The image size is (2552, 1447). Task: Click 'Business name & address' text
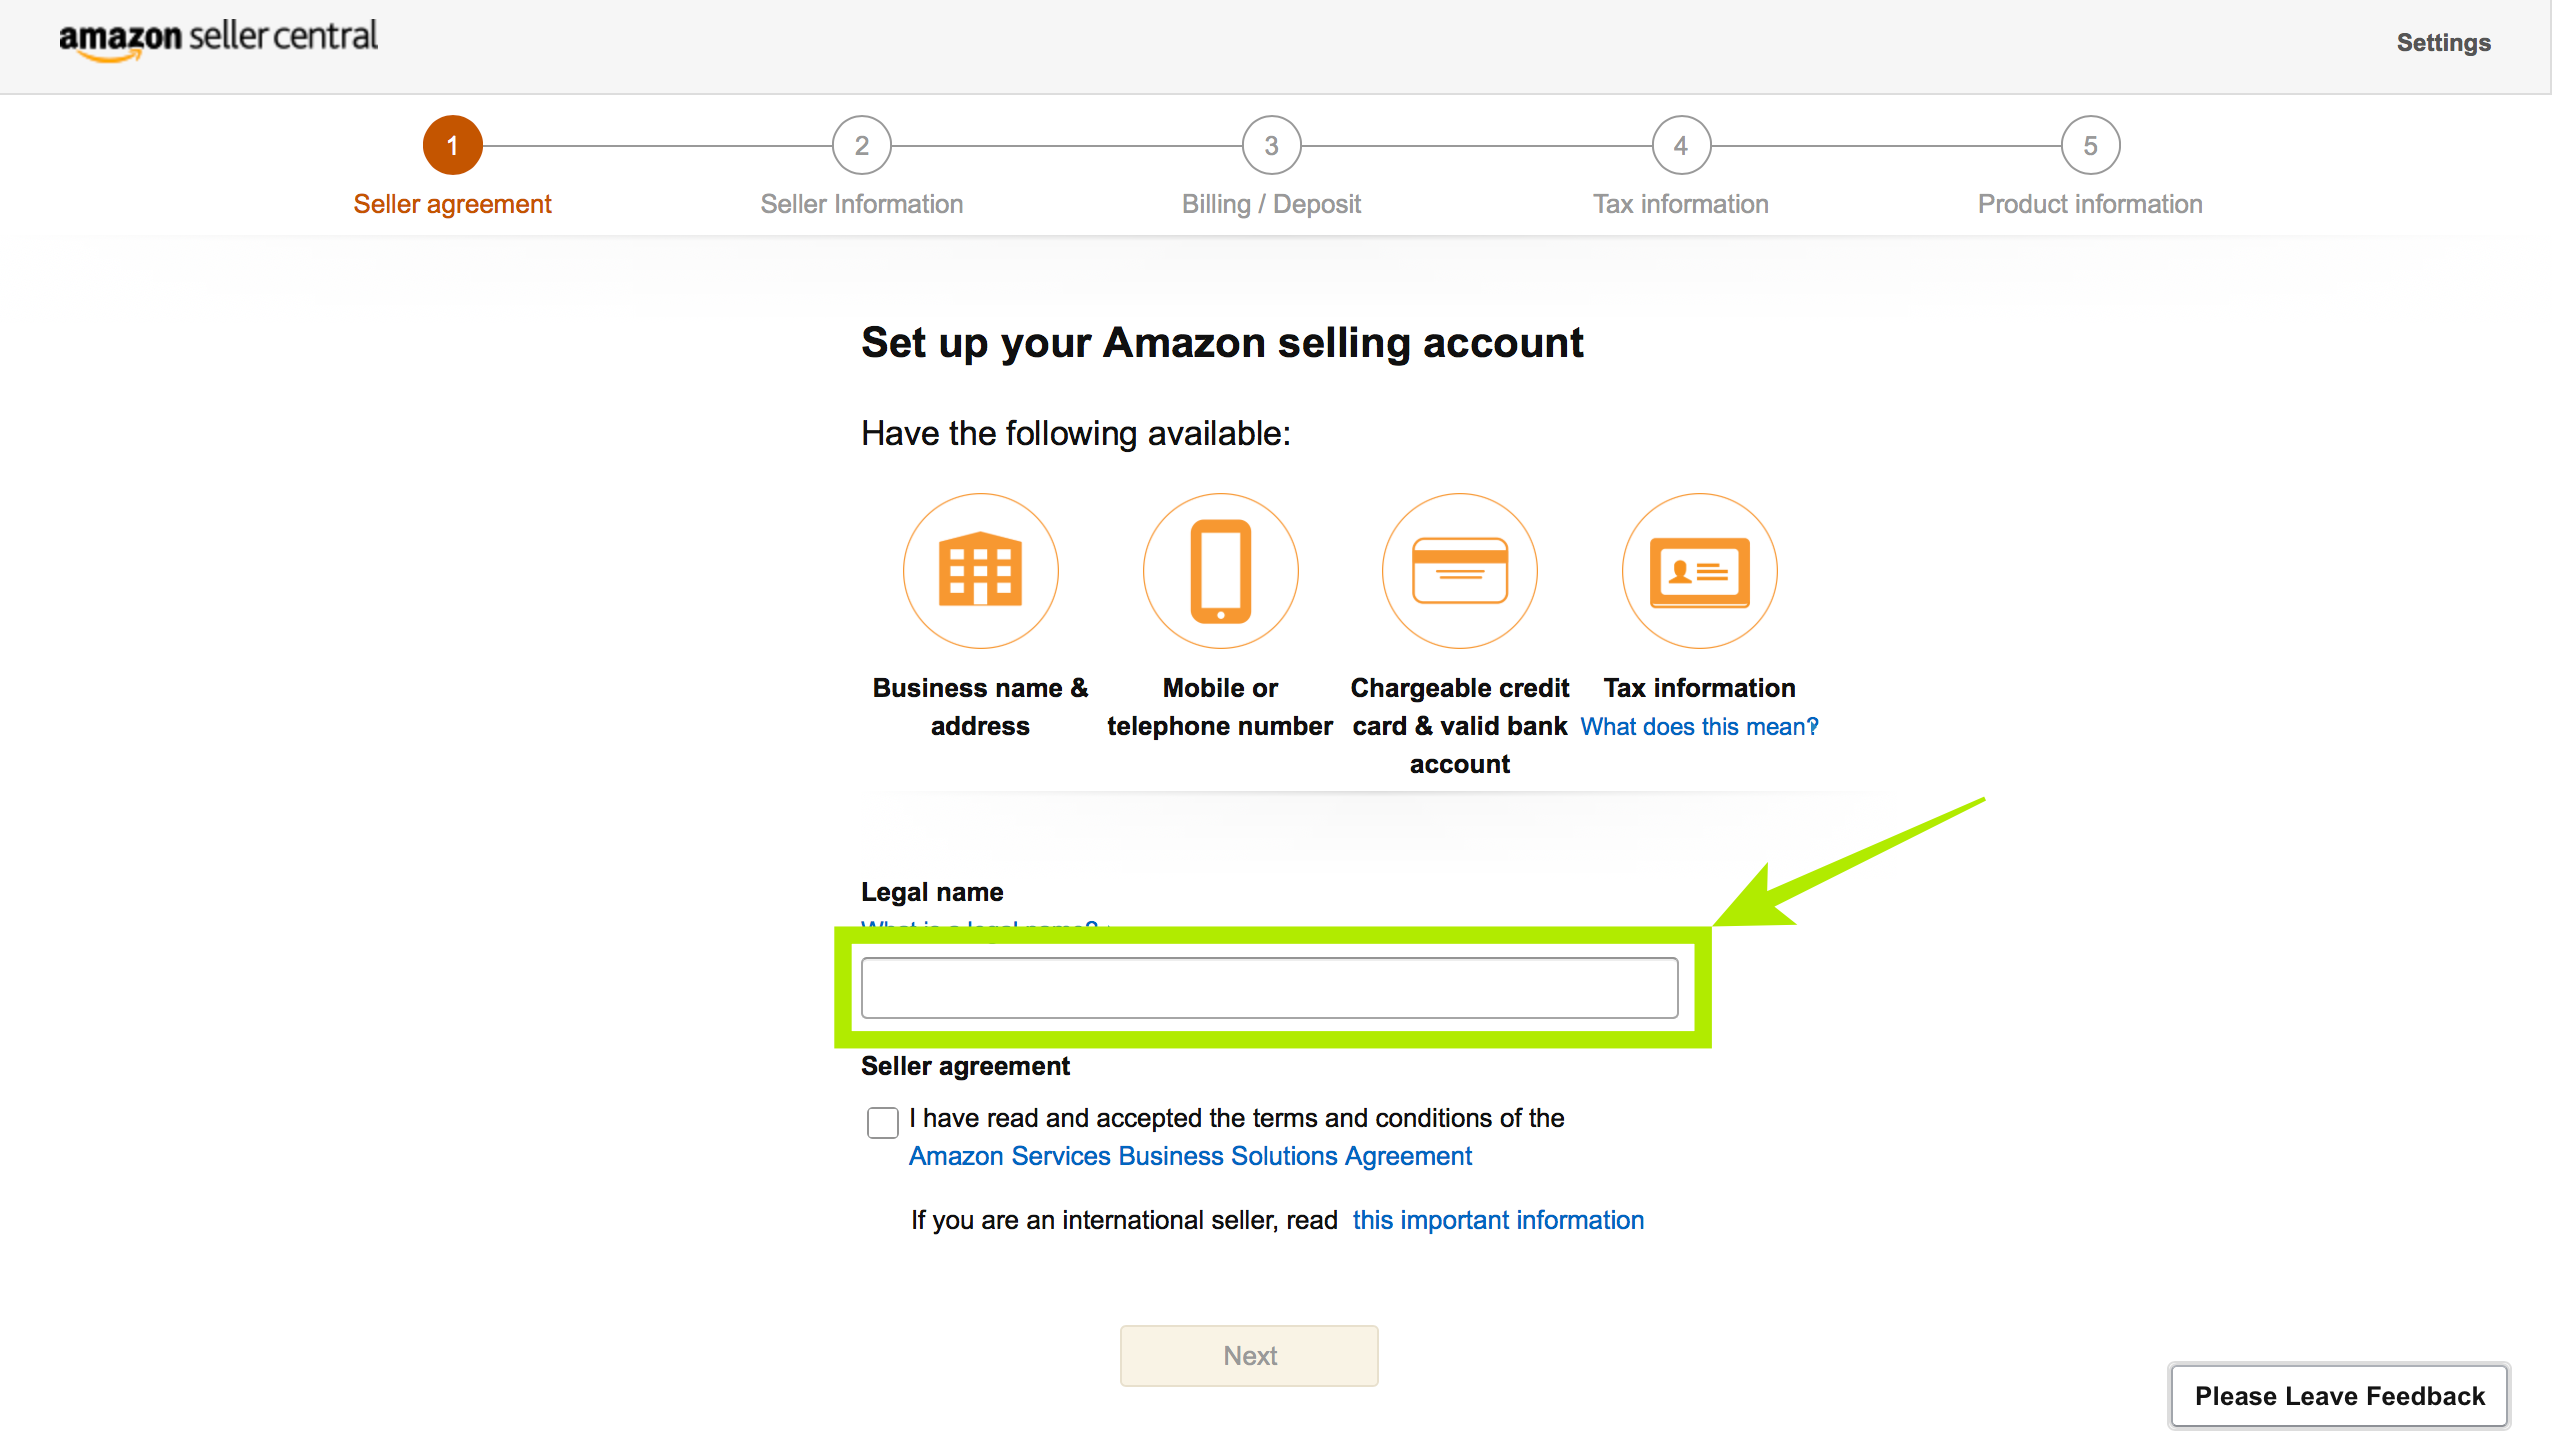pos(980,707)
